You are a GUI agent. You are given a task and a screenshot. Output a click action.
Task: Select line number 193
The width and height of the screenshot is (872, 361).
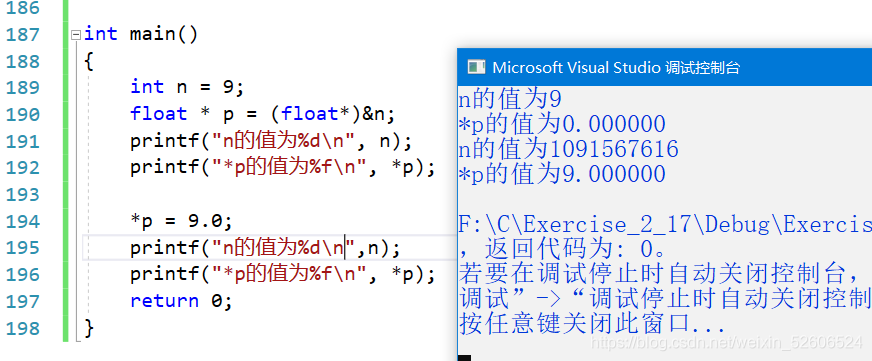tap(22, 195)
